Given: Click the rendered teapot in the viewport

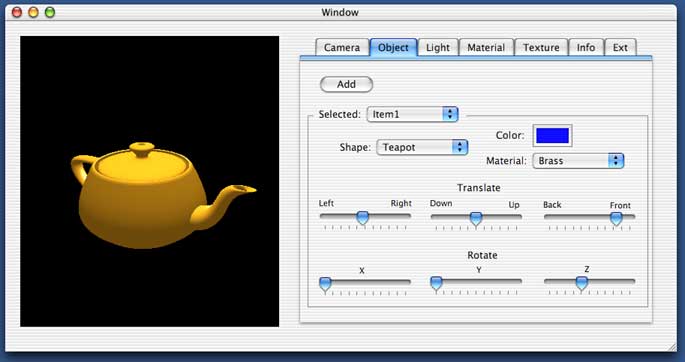Looking at the screenshot, I should pos(164,195).
